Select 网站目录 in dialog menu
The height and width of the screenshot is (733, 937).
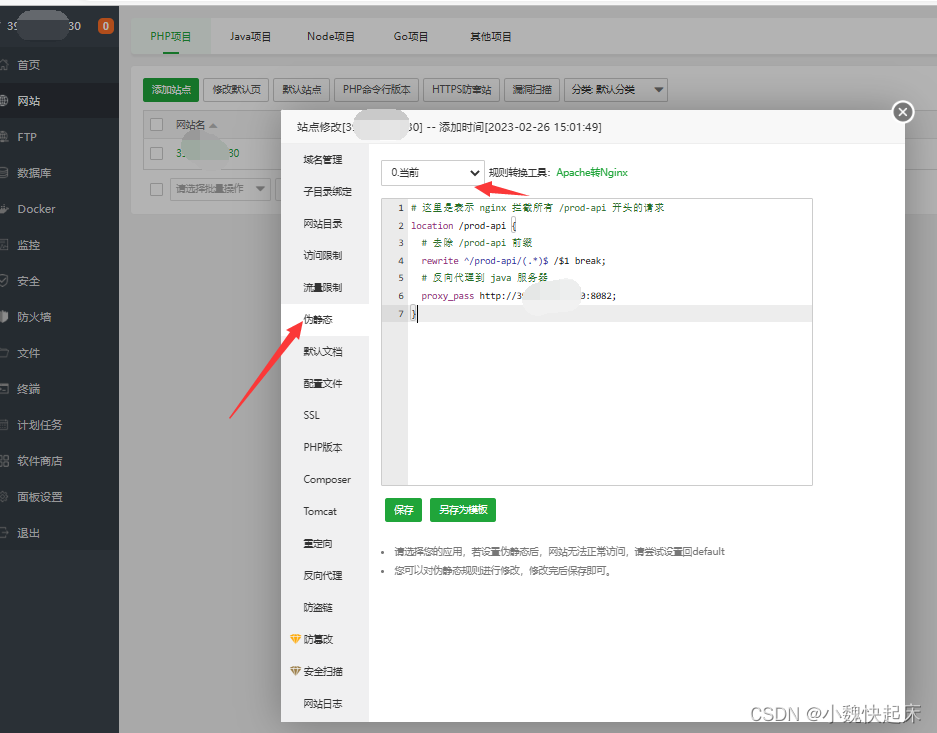pos(323,223)
